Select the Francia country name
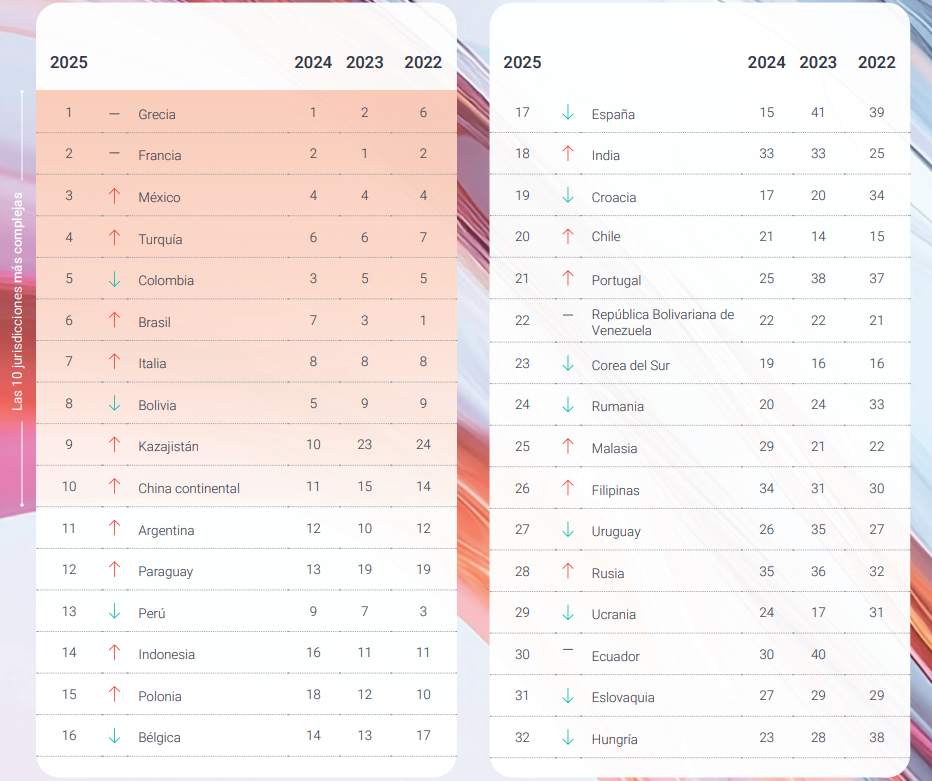932x781 pixels. click(160, 155)
